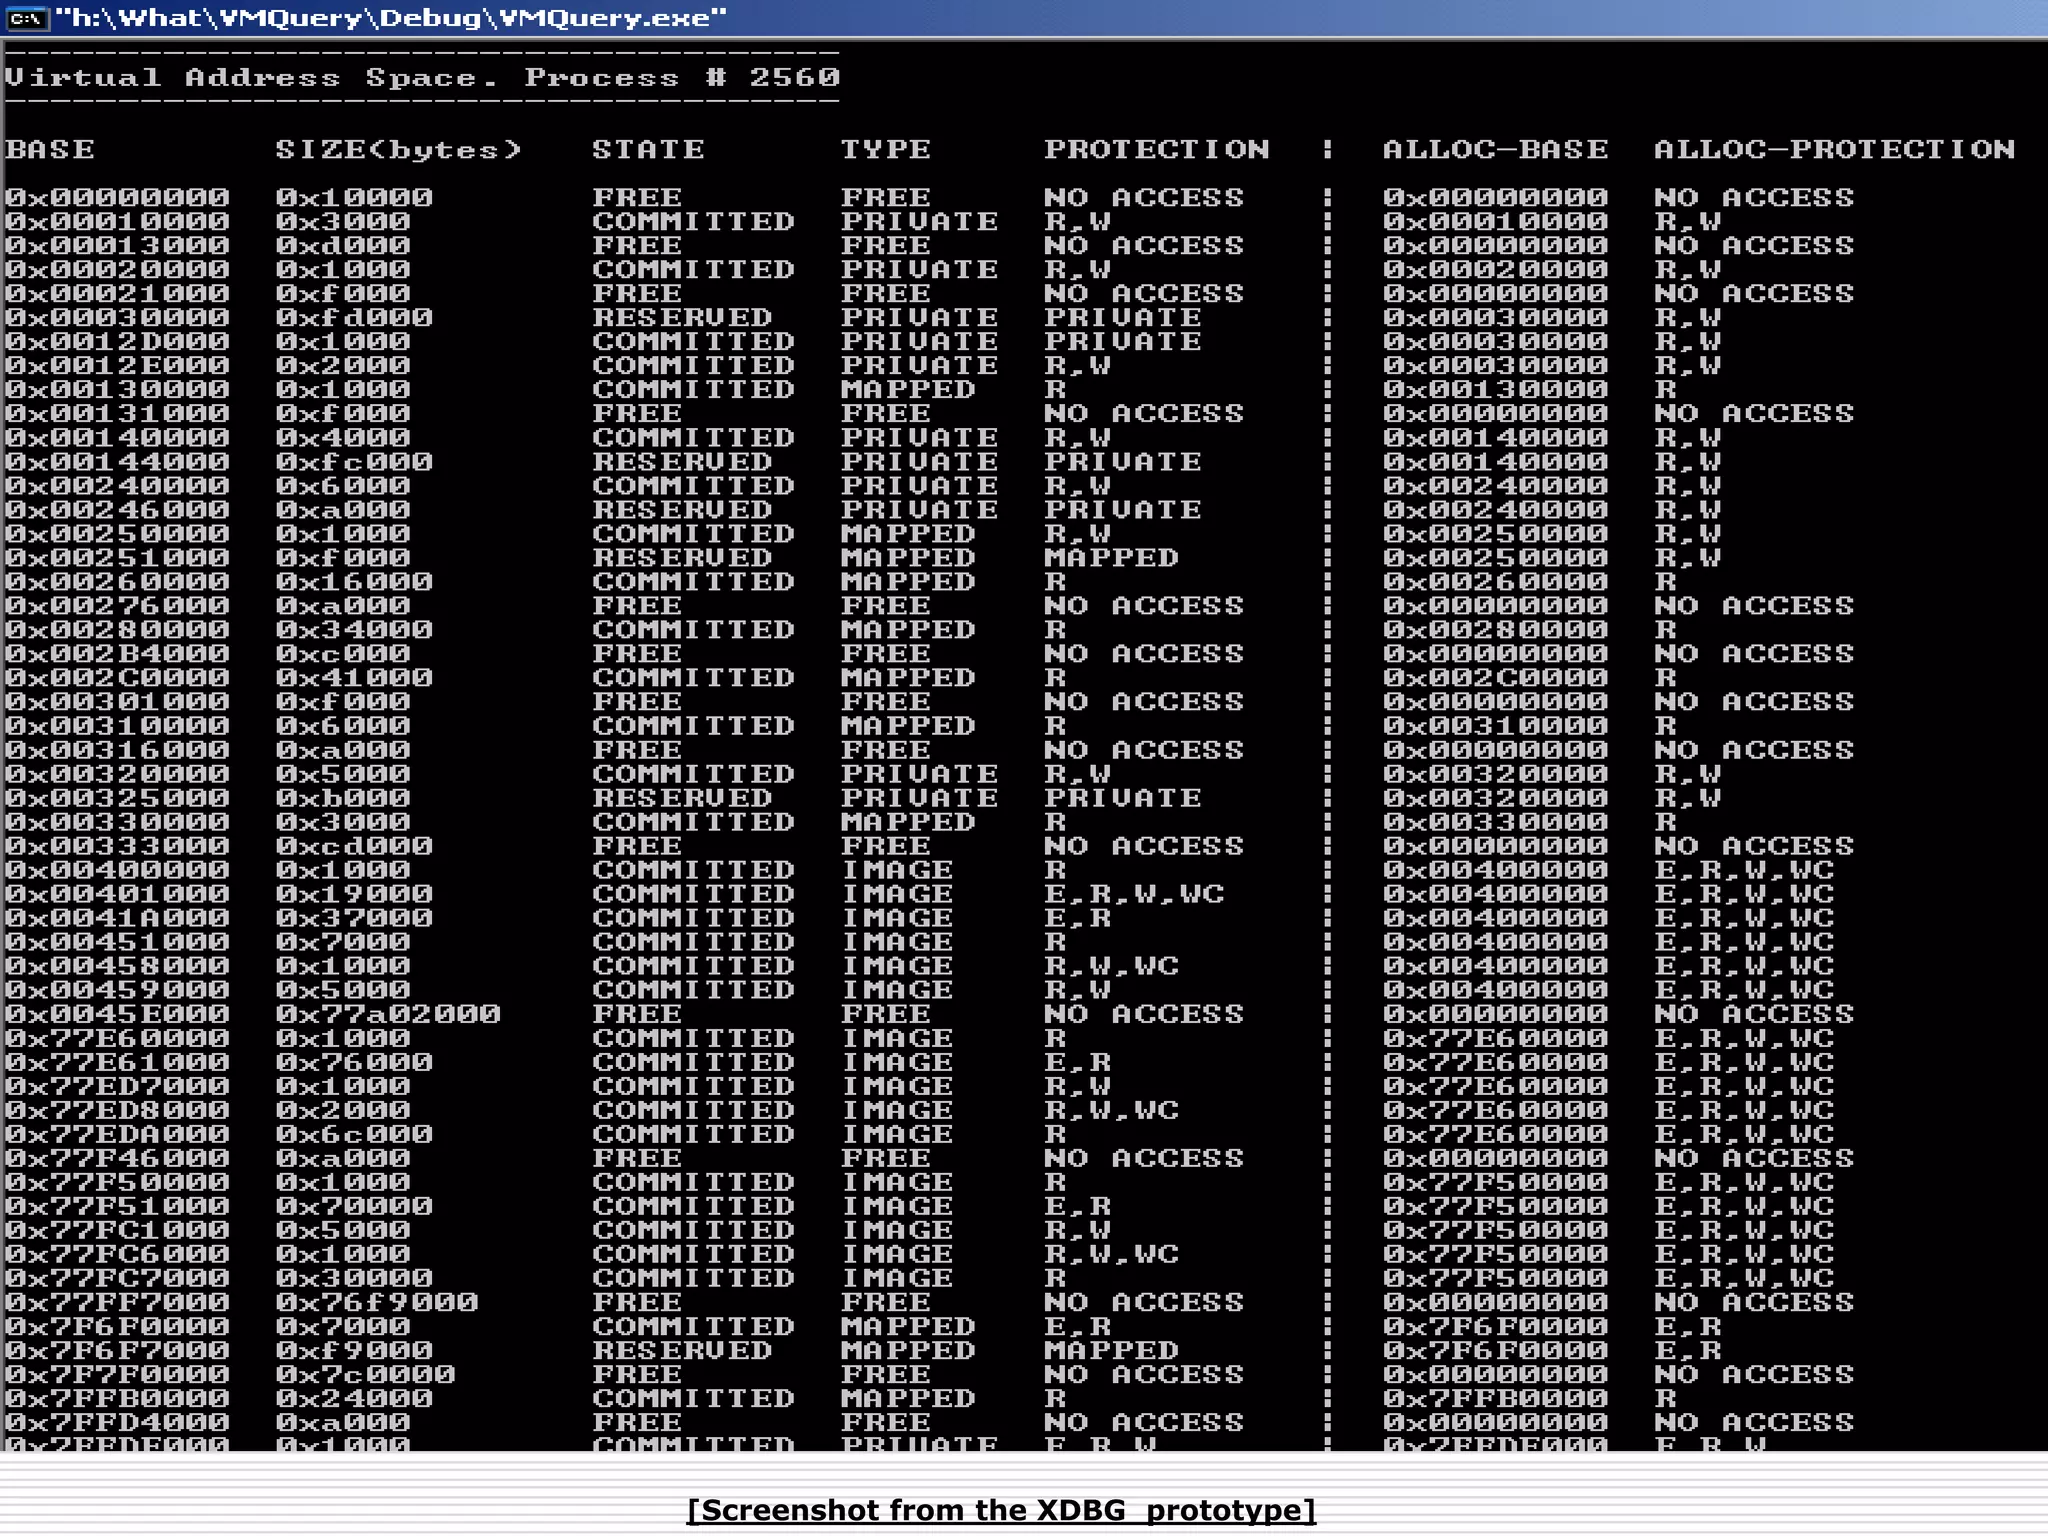Viewport: 2048px width, 1536px height.
Task: Select base address 0x002B4000
Action: coord(118,654)
